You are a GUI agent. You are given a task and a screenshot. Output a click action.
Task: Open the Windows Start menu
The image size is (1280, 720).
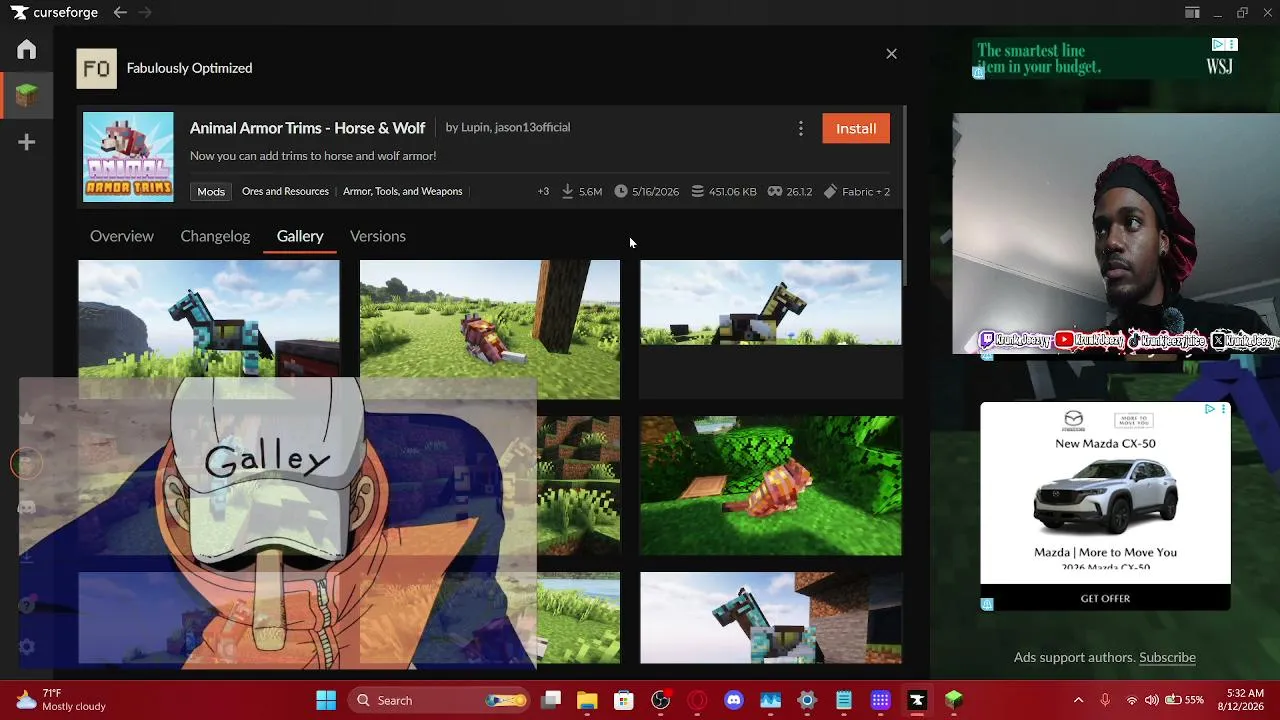click(326, 700)
